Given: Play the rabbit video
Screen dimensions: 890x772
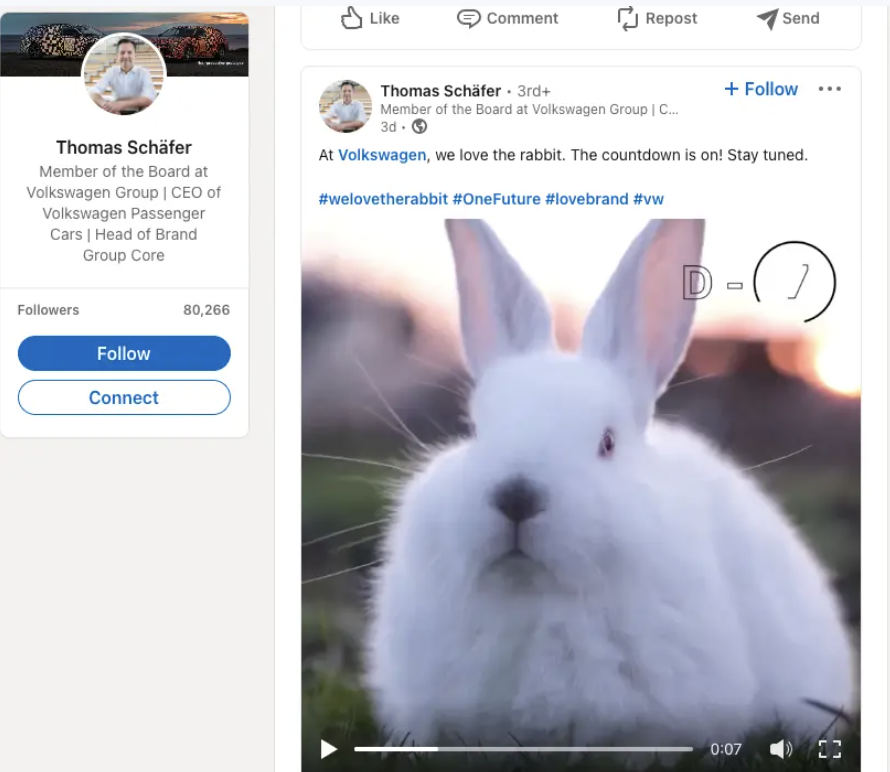Looking at the screenshot, I should point(329,749).
